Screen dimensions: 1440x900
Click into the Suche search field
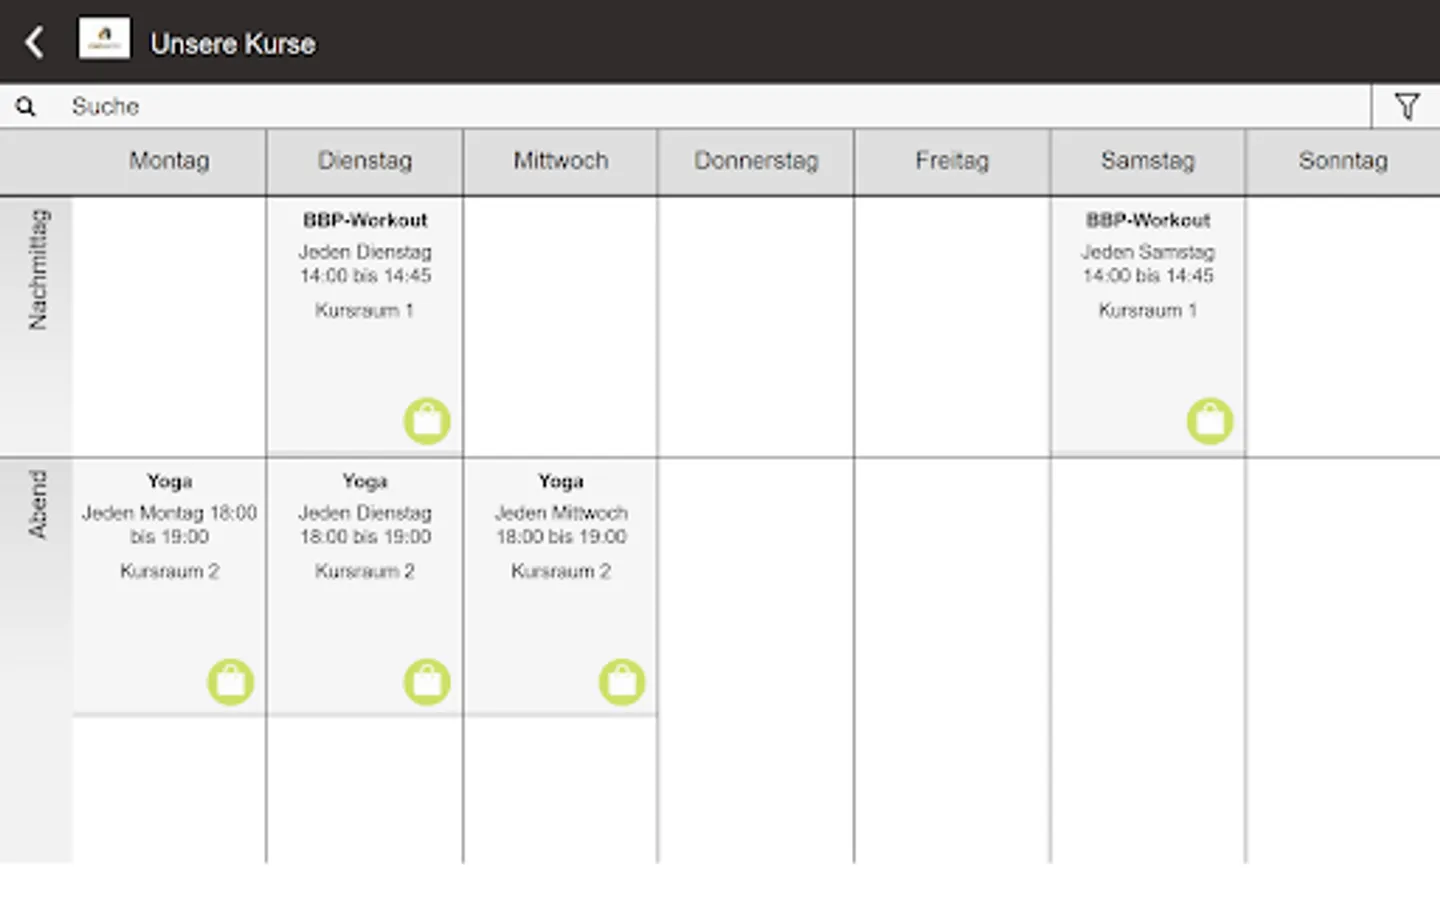coord(700,107)
